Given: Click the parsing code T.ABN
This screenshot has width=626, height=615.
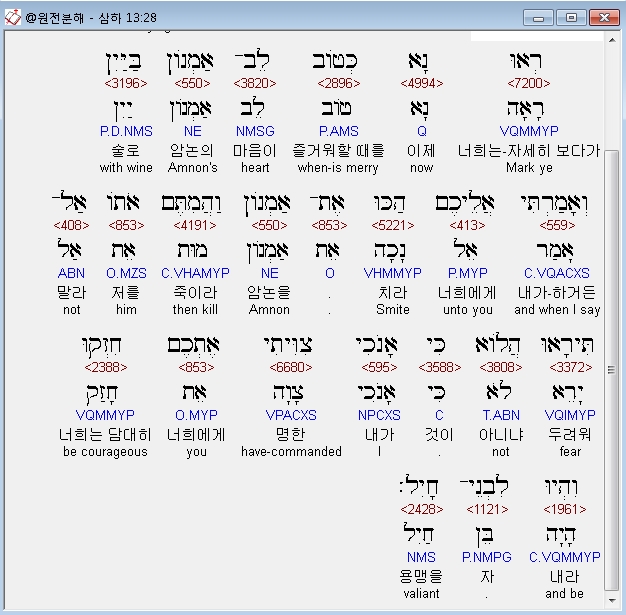Looking at the screenshot, I should pos(501,415).
